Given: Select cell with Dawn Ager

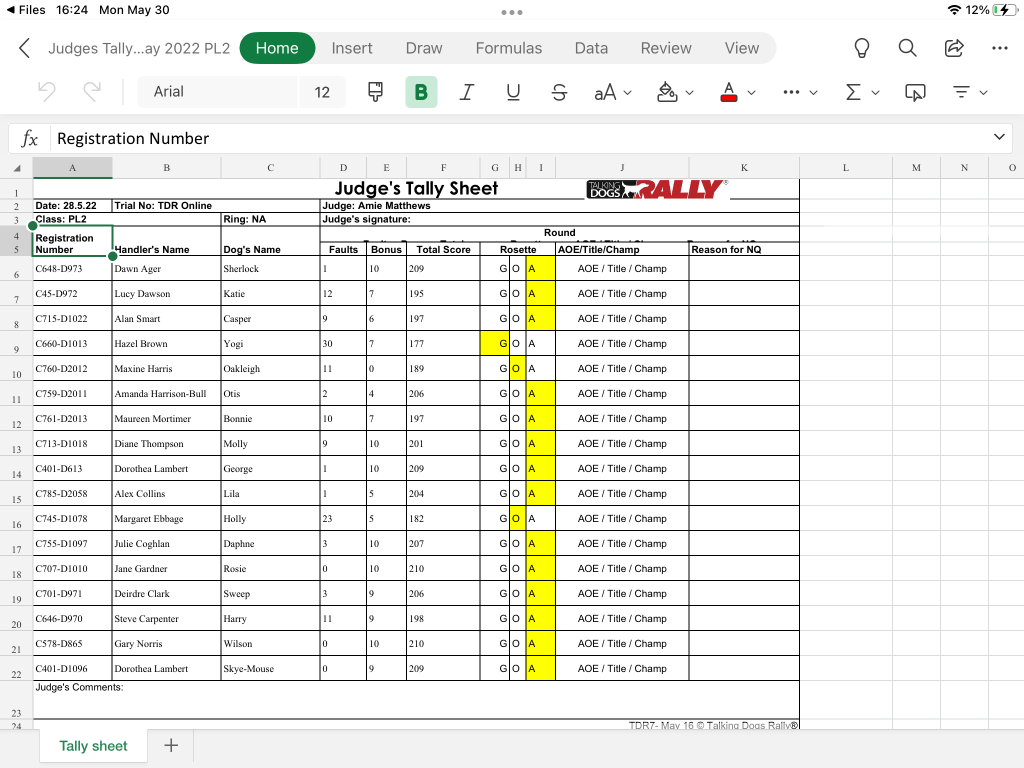Looking at the screenshot, I should point(167,268).
